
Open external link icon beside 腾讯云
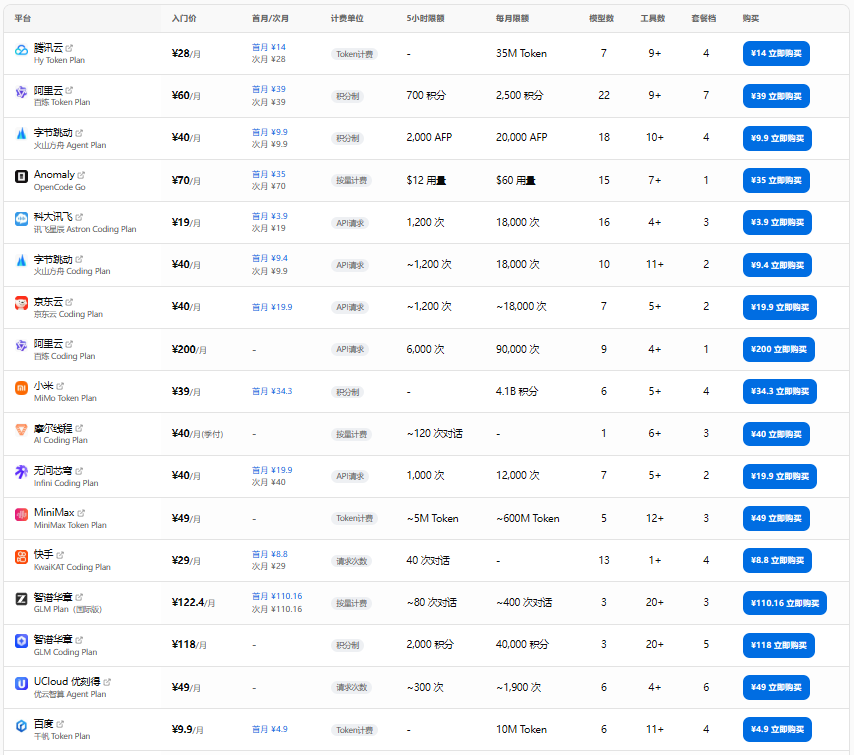click(69, 48)
